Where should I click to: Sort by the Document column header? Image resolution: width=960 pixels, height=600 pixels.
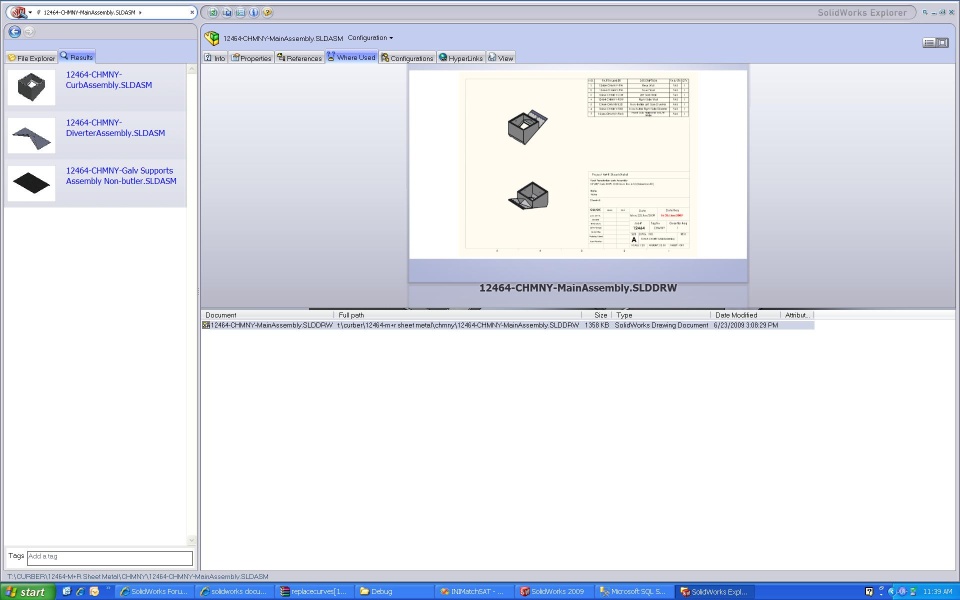(268, 315)
